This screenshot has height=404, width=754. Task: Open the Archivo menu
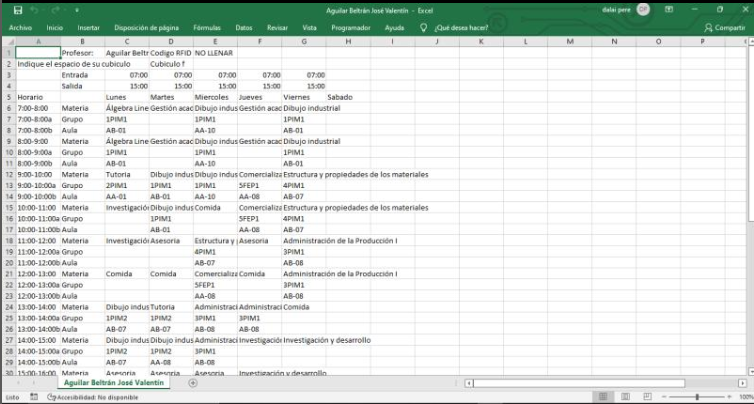[20, 28]
